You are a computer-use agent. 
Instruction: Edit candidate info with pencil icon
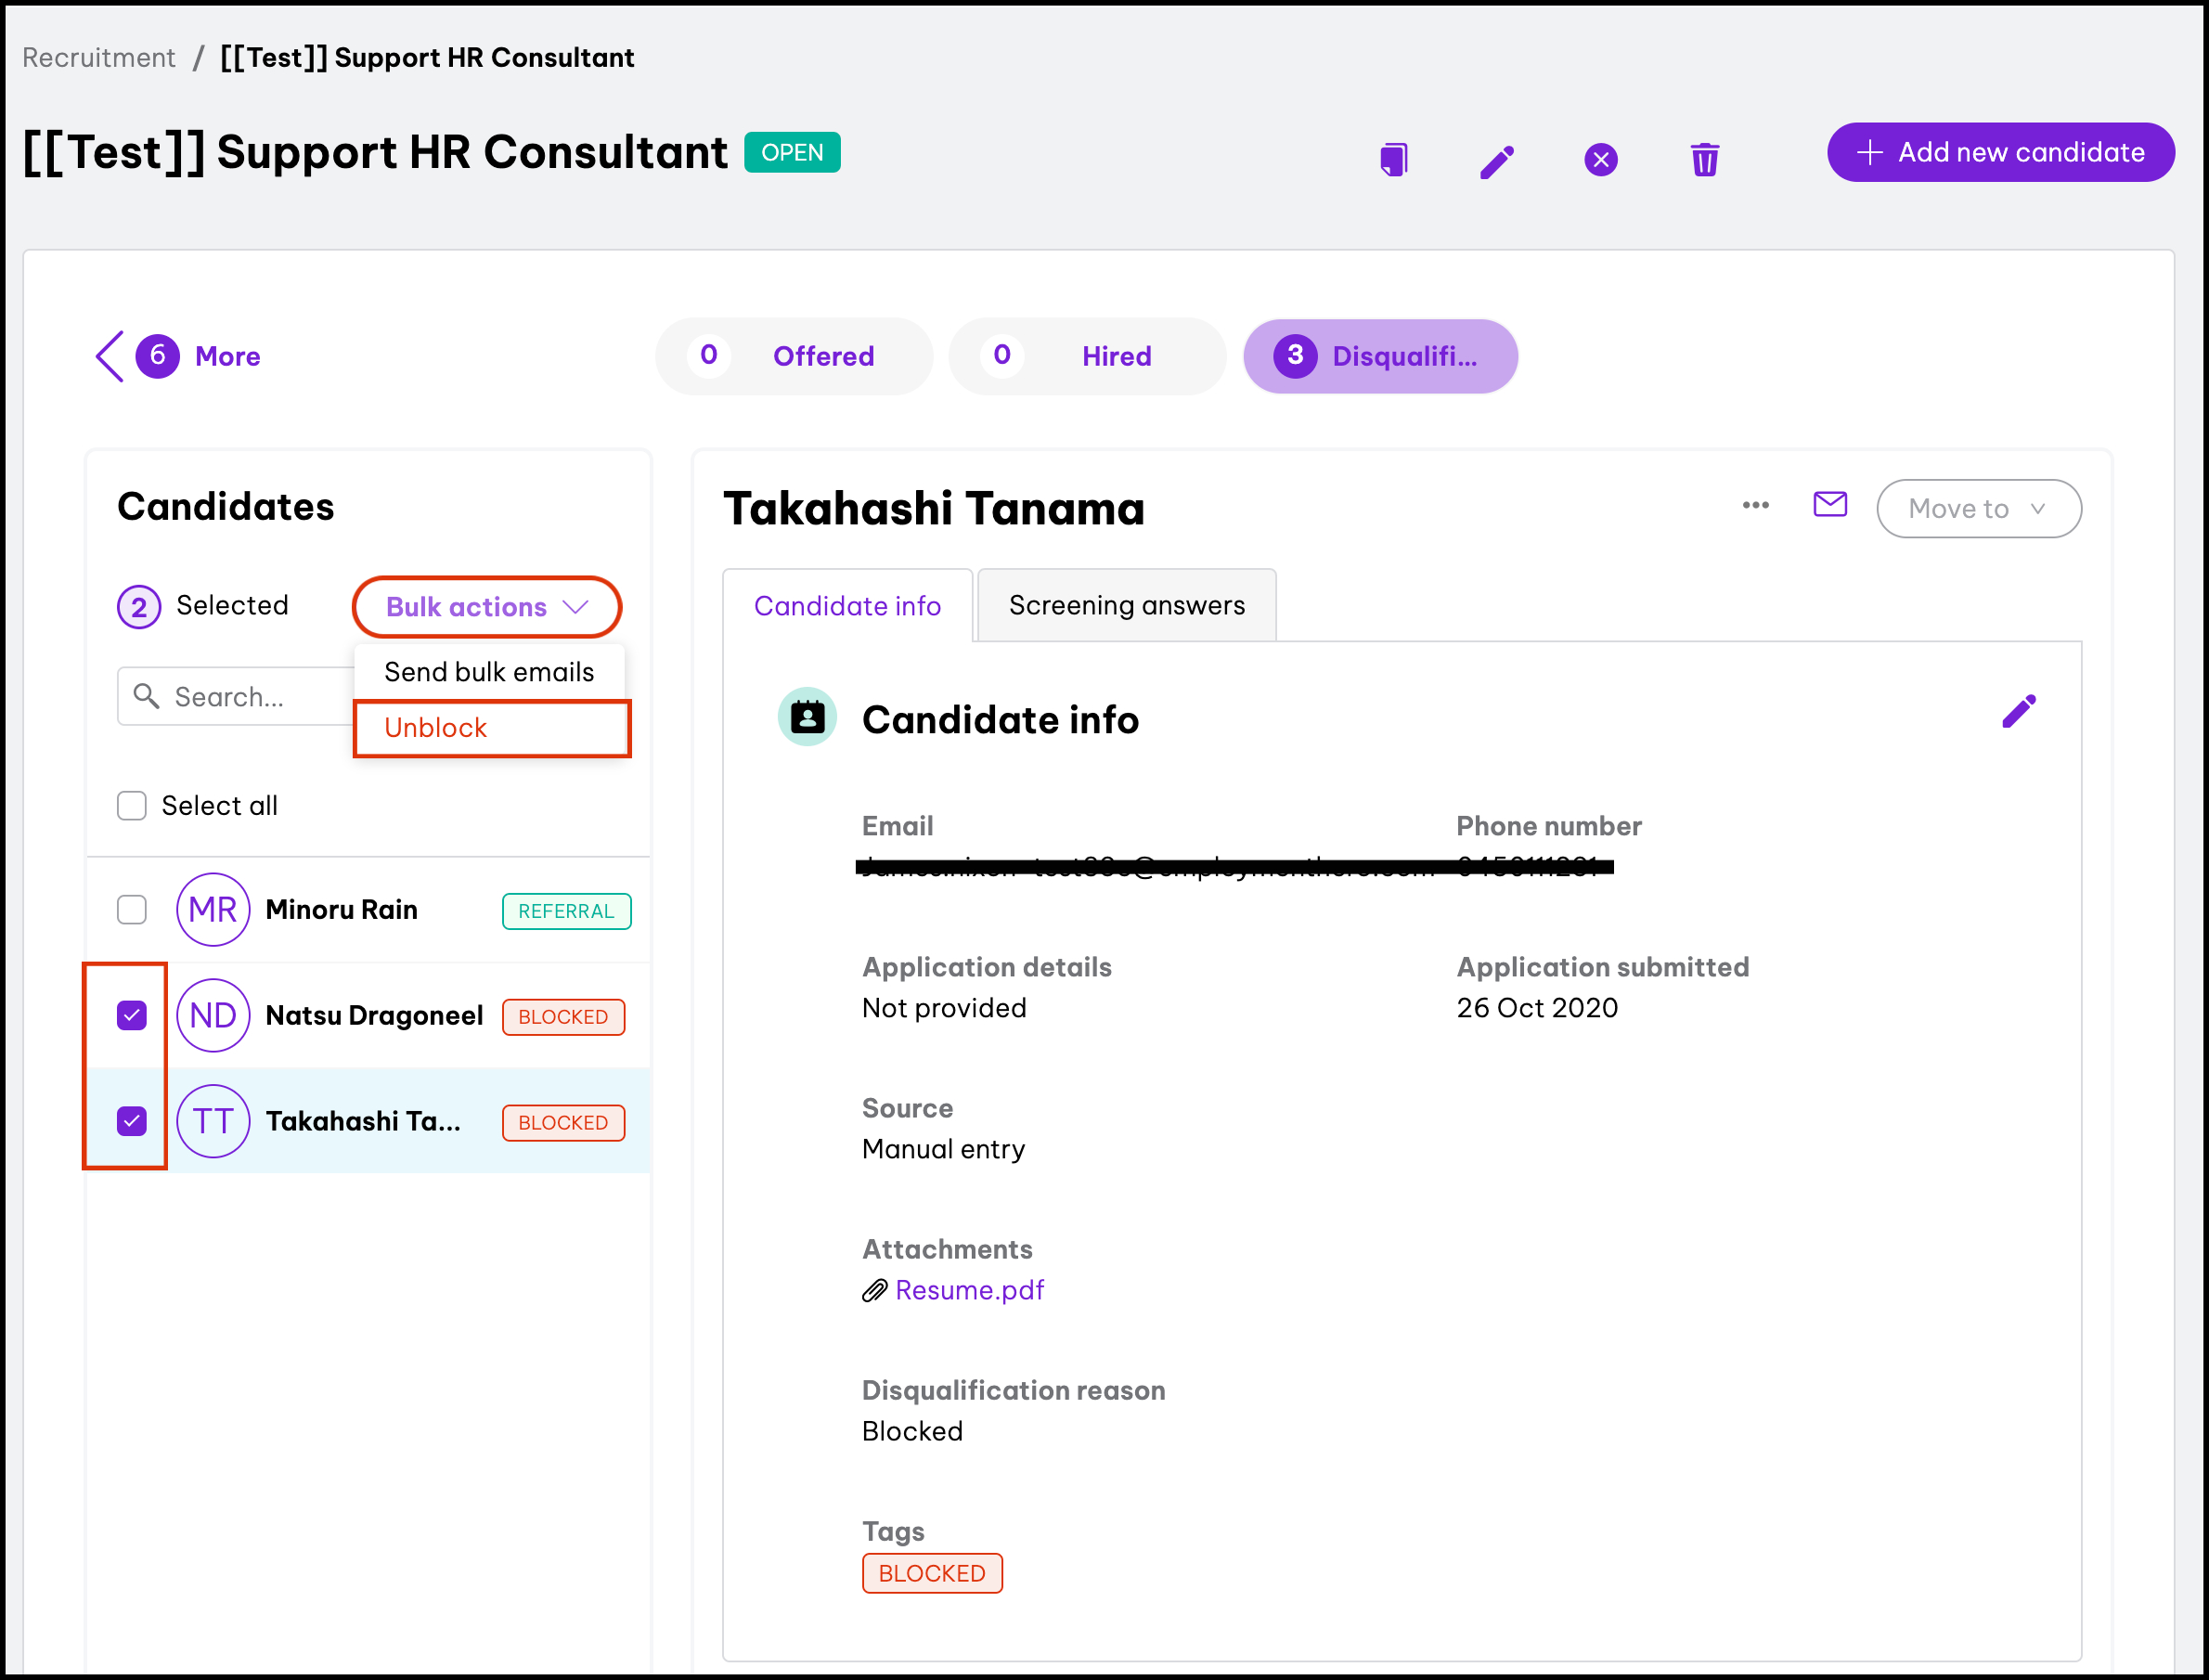tap(2018, 712)
